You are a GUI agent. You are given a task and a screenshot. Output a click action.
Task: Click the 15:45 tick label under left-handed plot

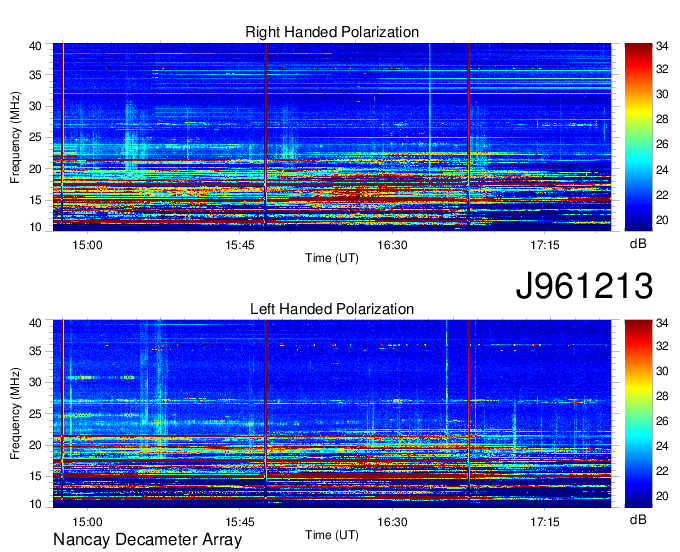coord(240,522)
